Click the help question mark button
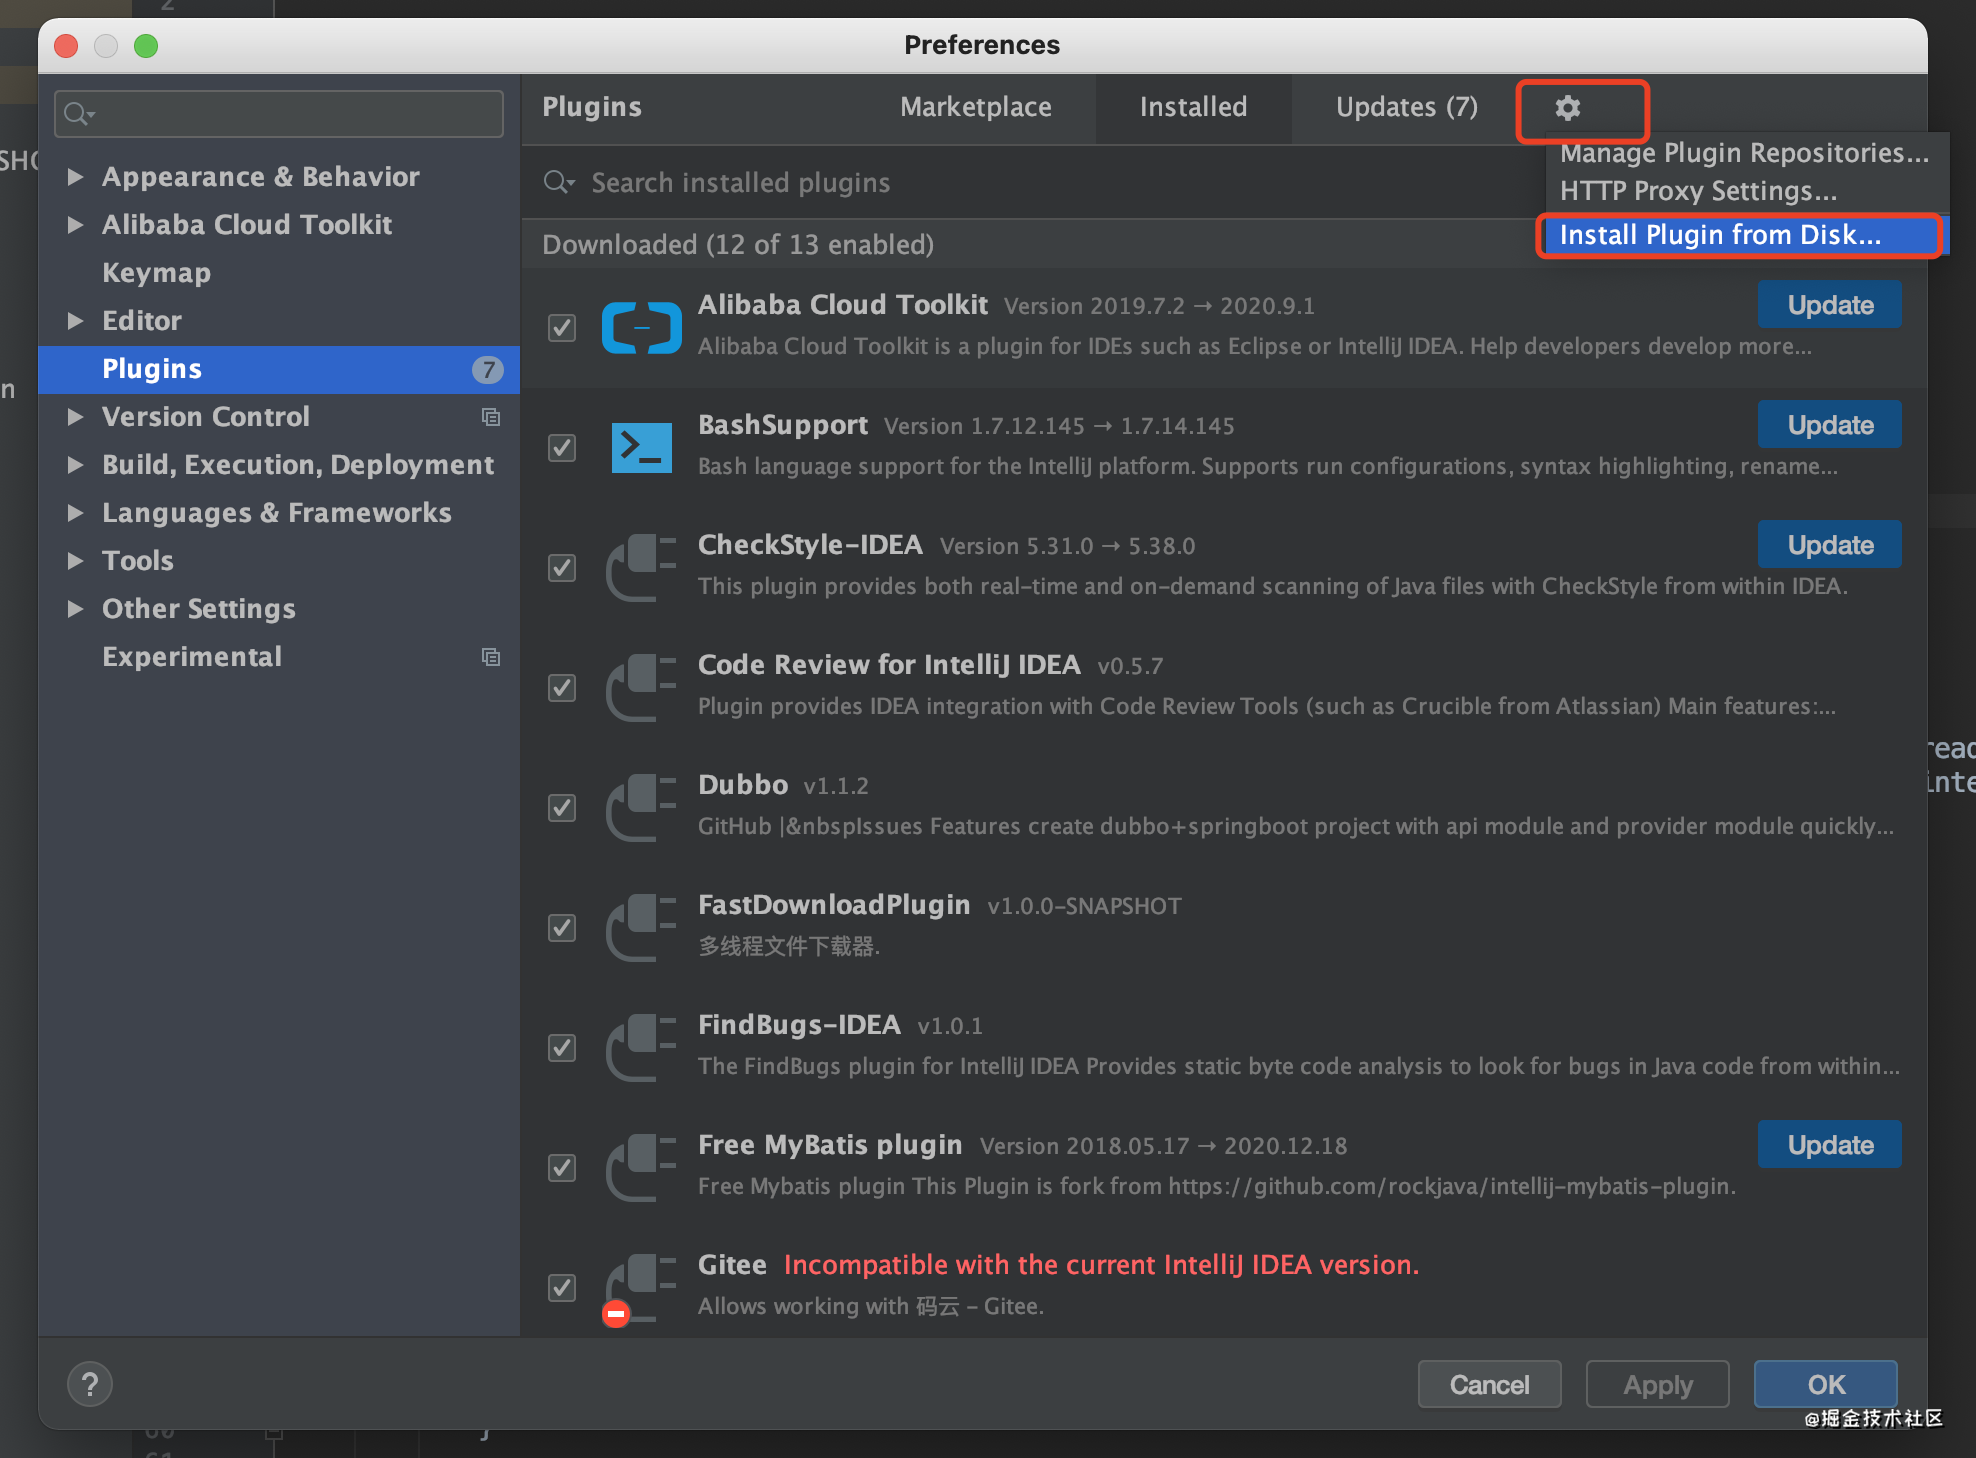The height and width of the screenshot is (1458, 1976). (x=89, y=1384)
